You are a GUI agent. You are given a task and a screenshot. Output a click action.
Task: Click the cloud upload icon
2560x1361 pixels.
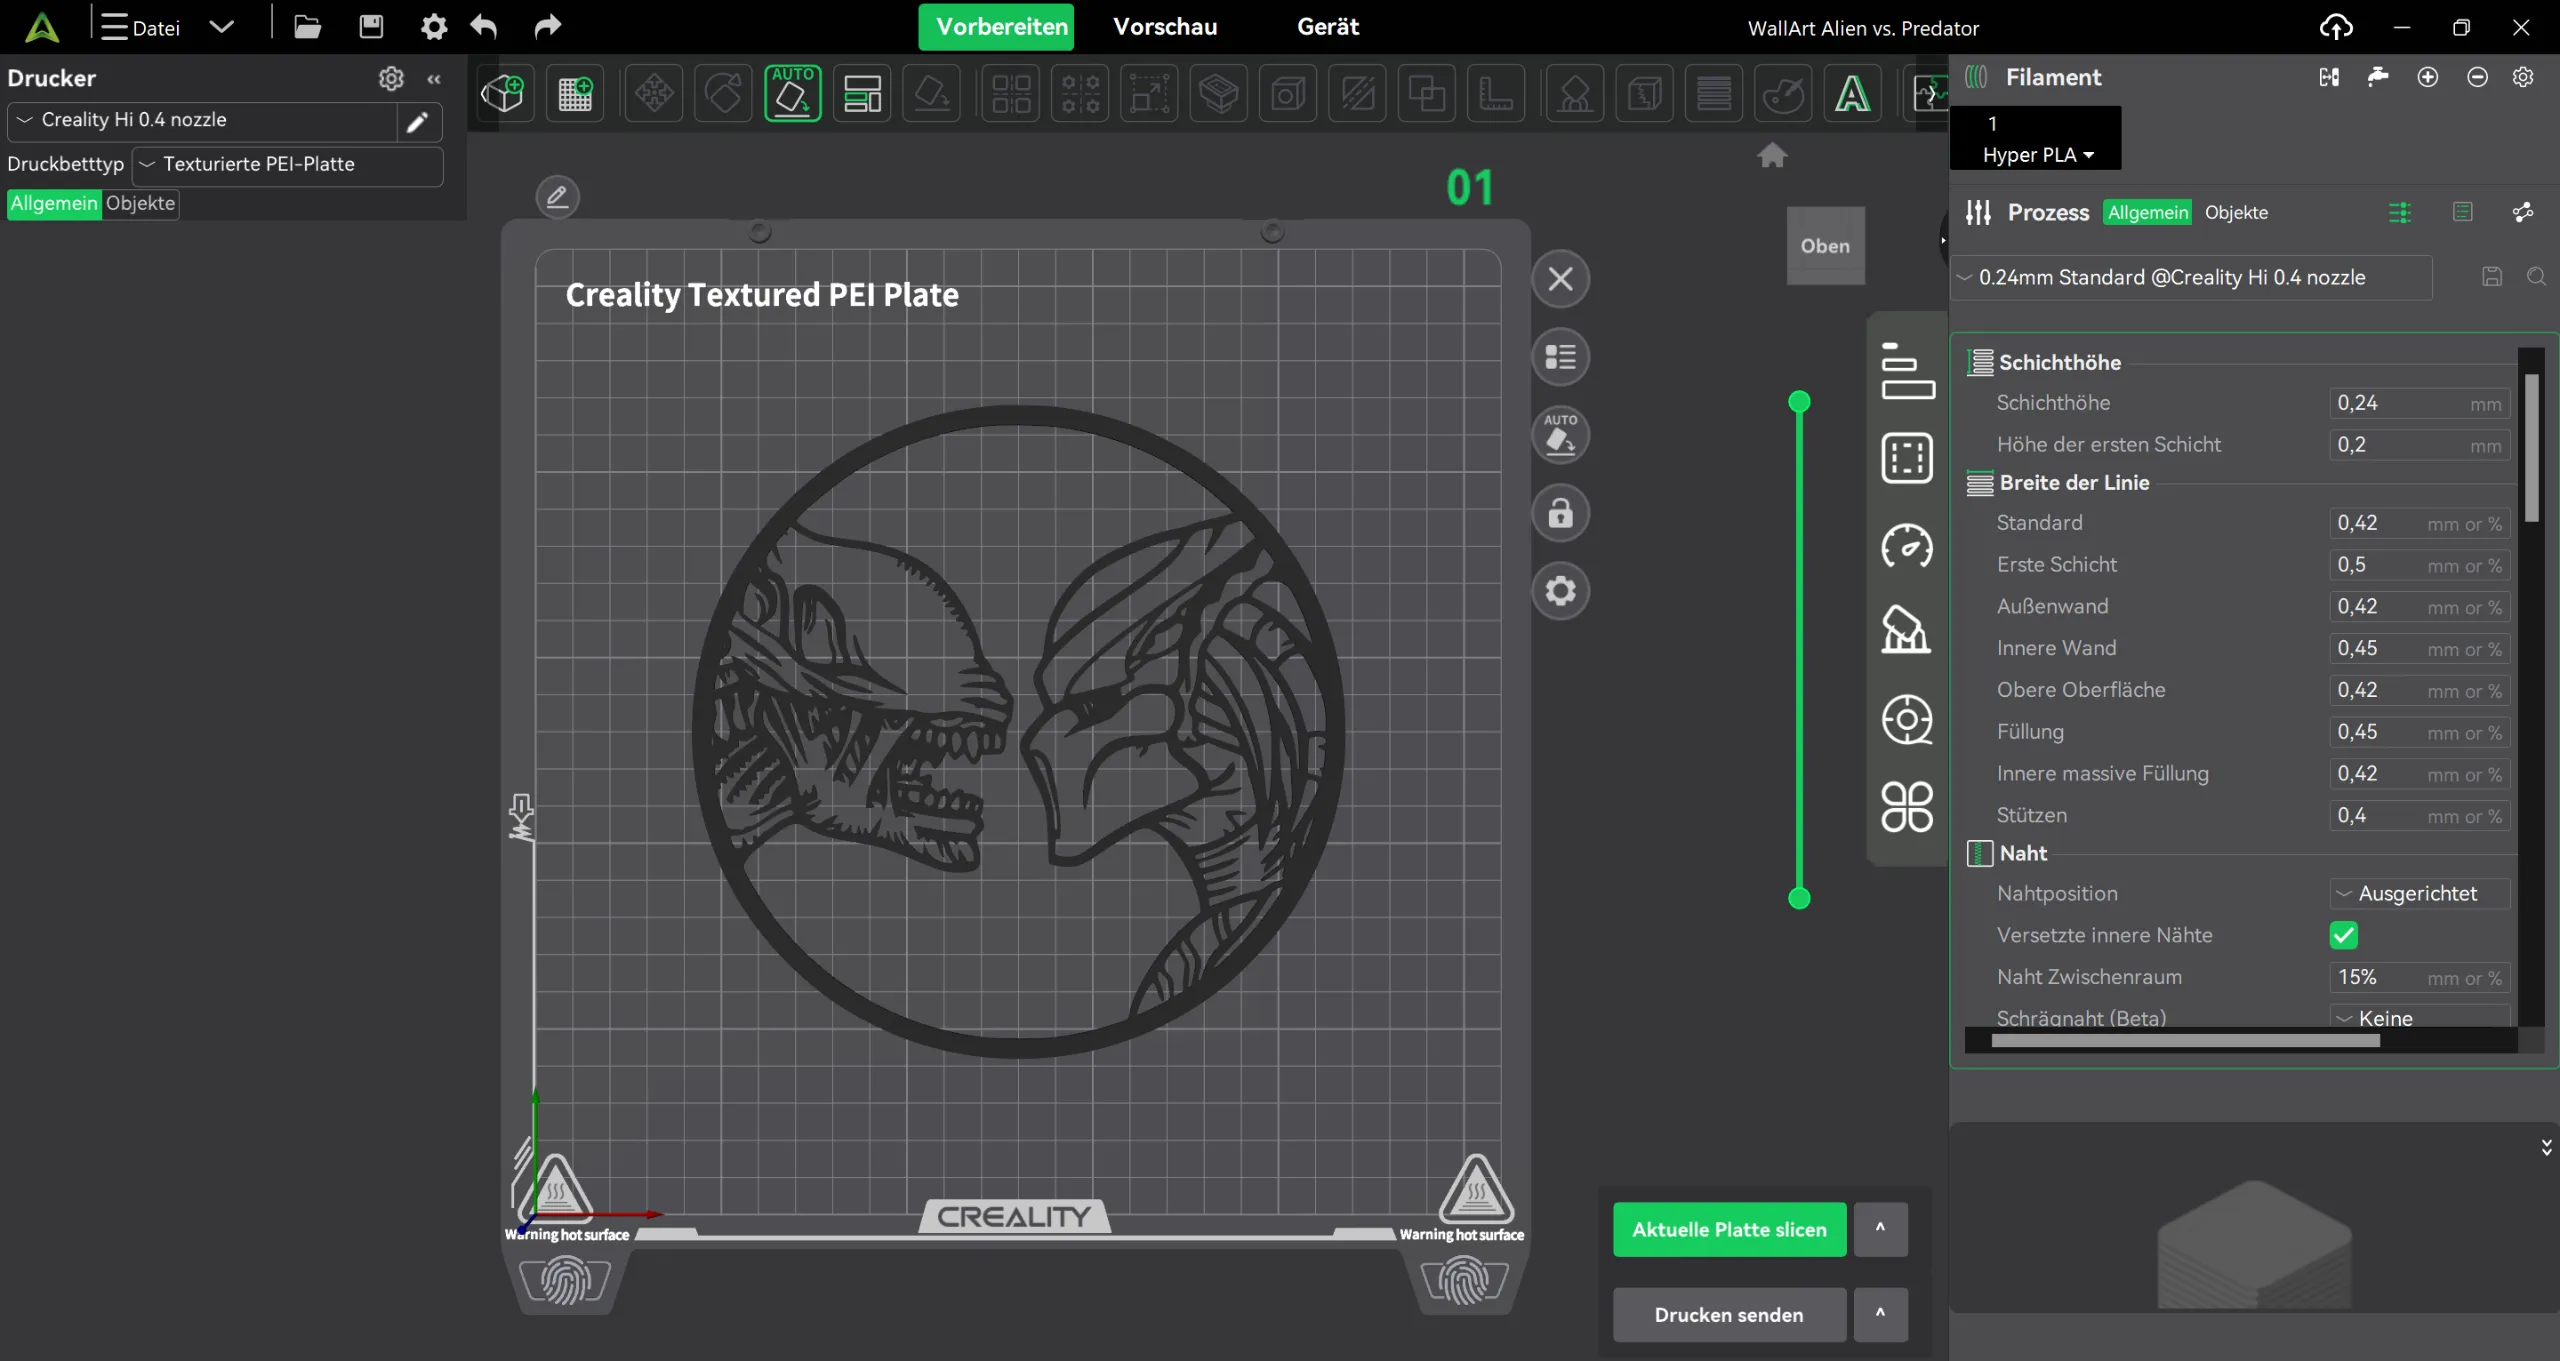pyautogui.click(x=2336, y=27)
